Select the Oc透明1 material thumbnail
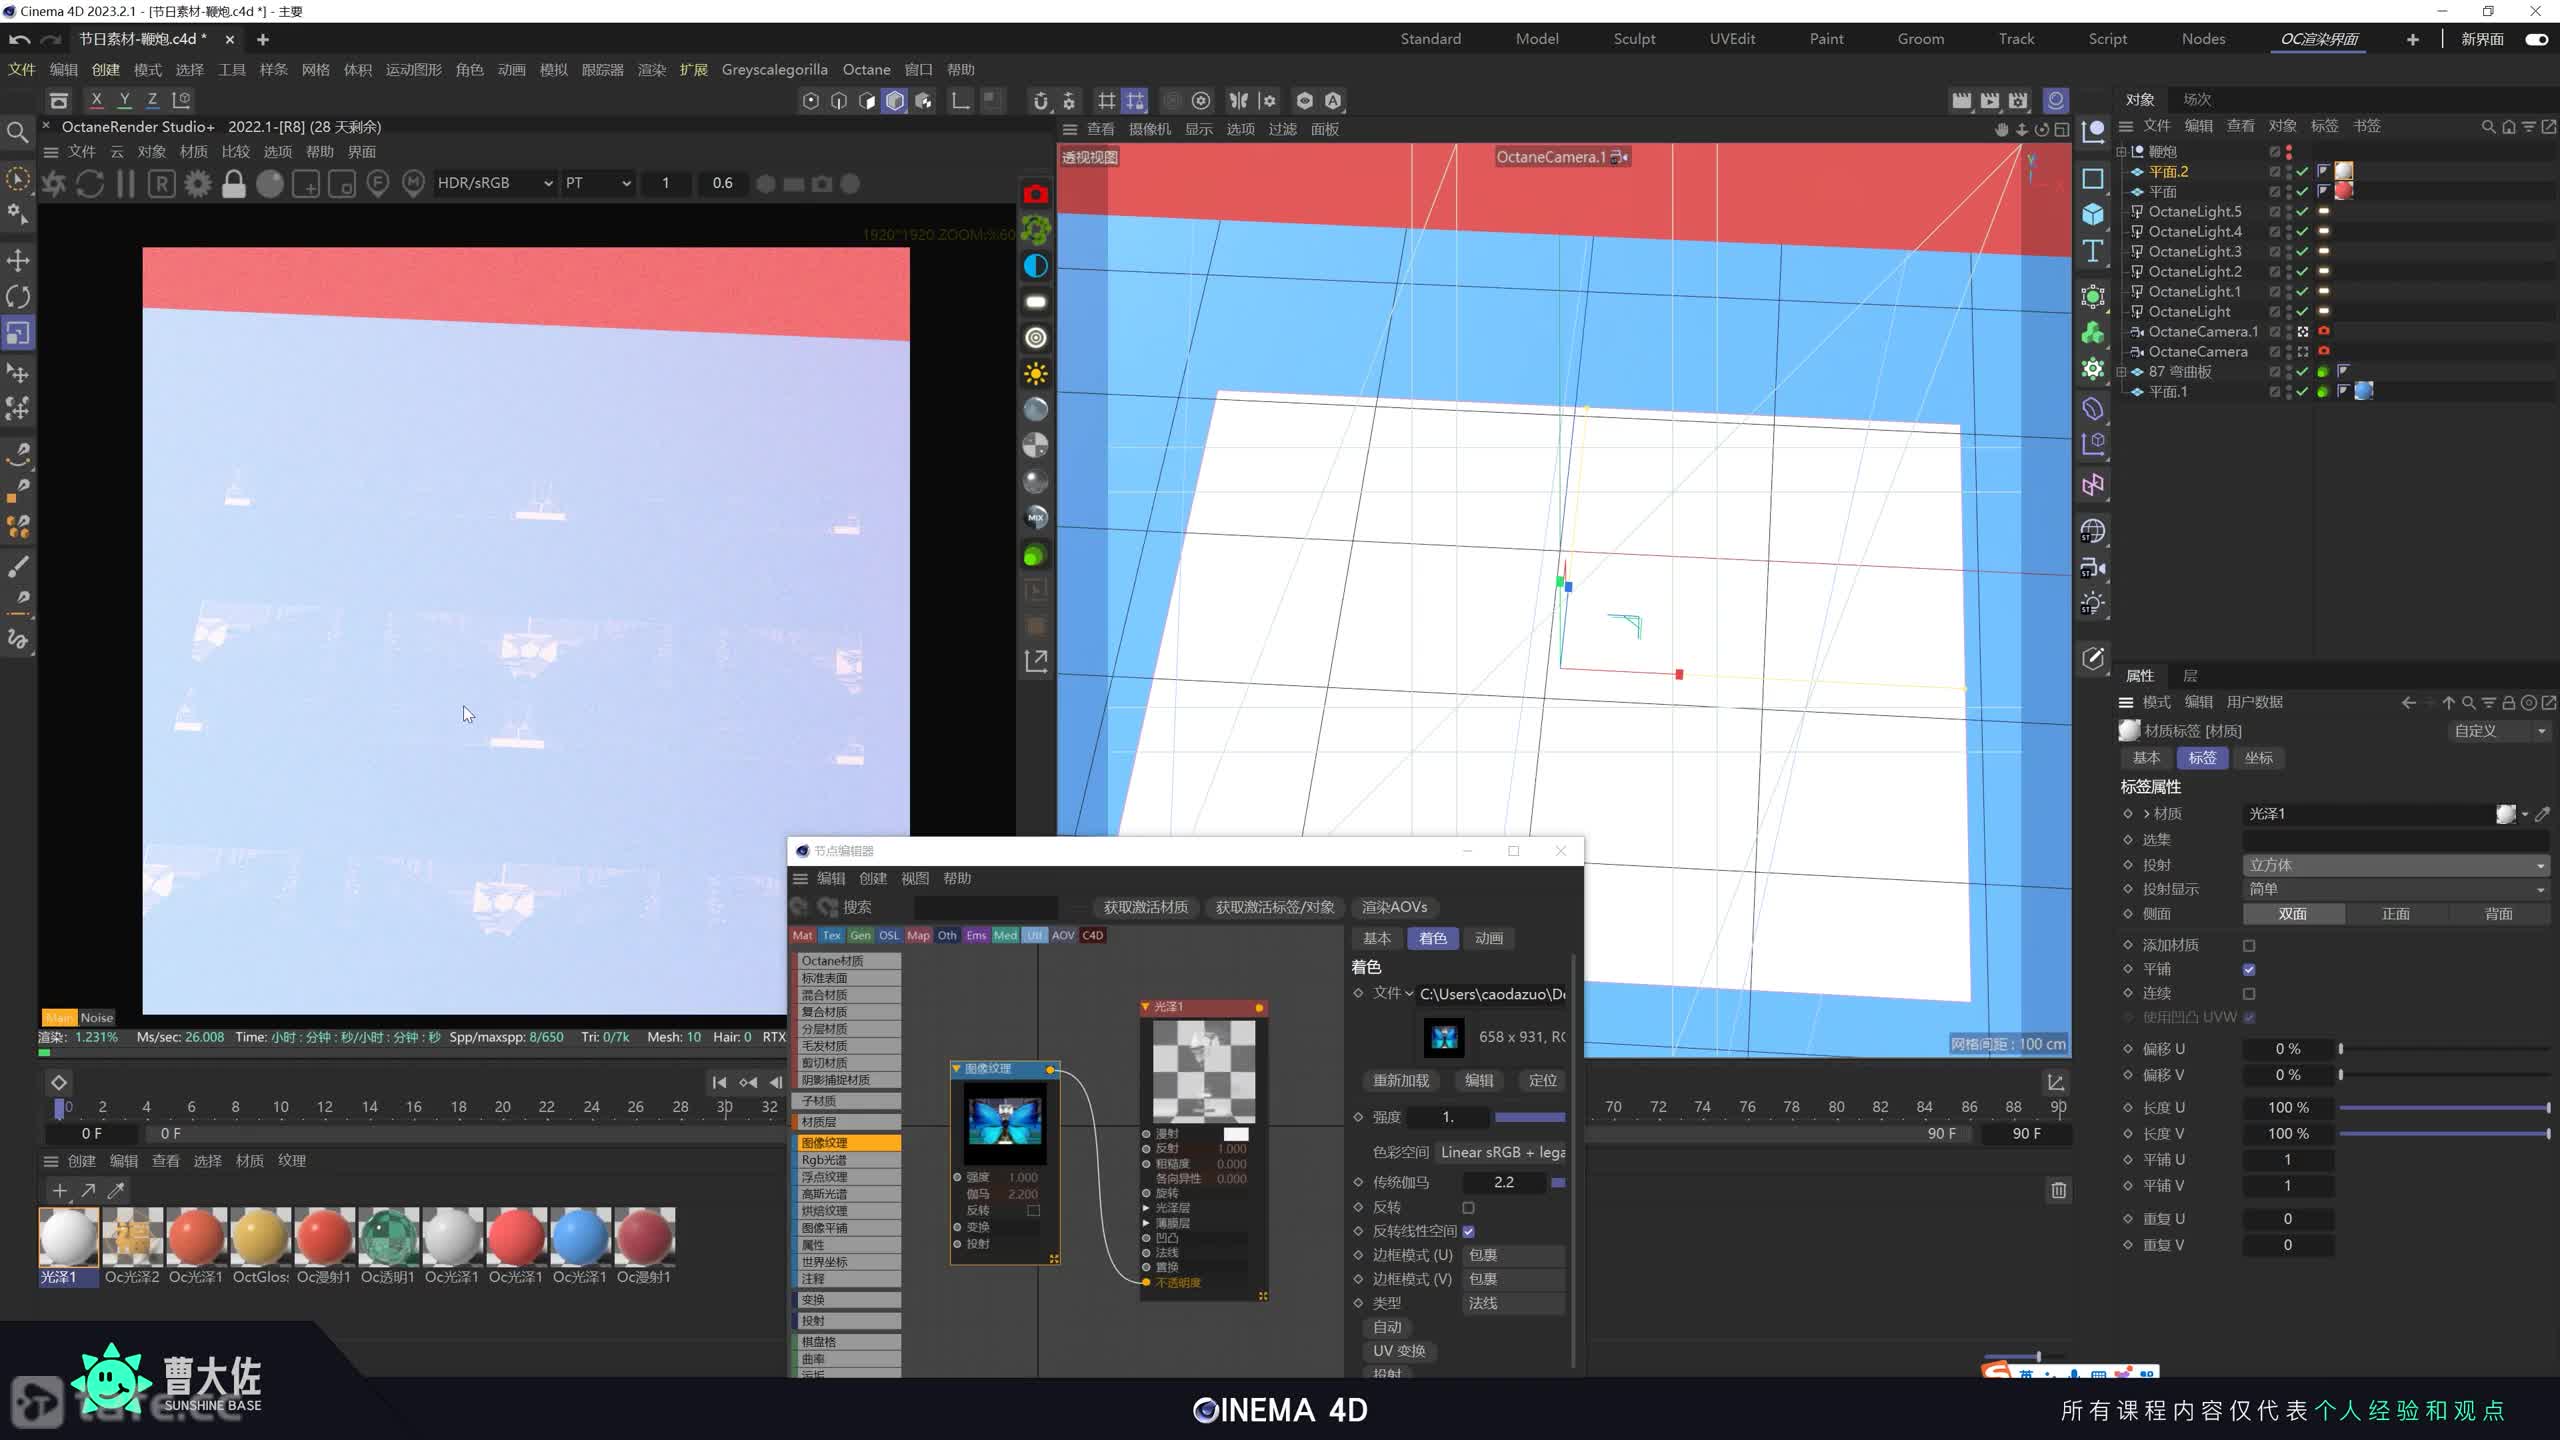The image size is (2560, 1440). click(x=388, y=1238)
